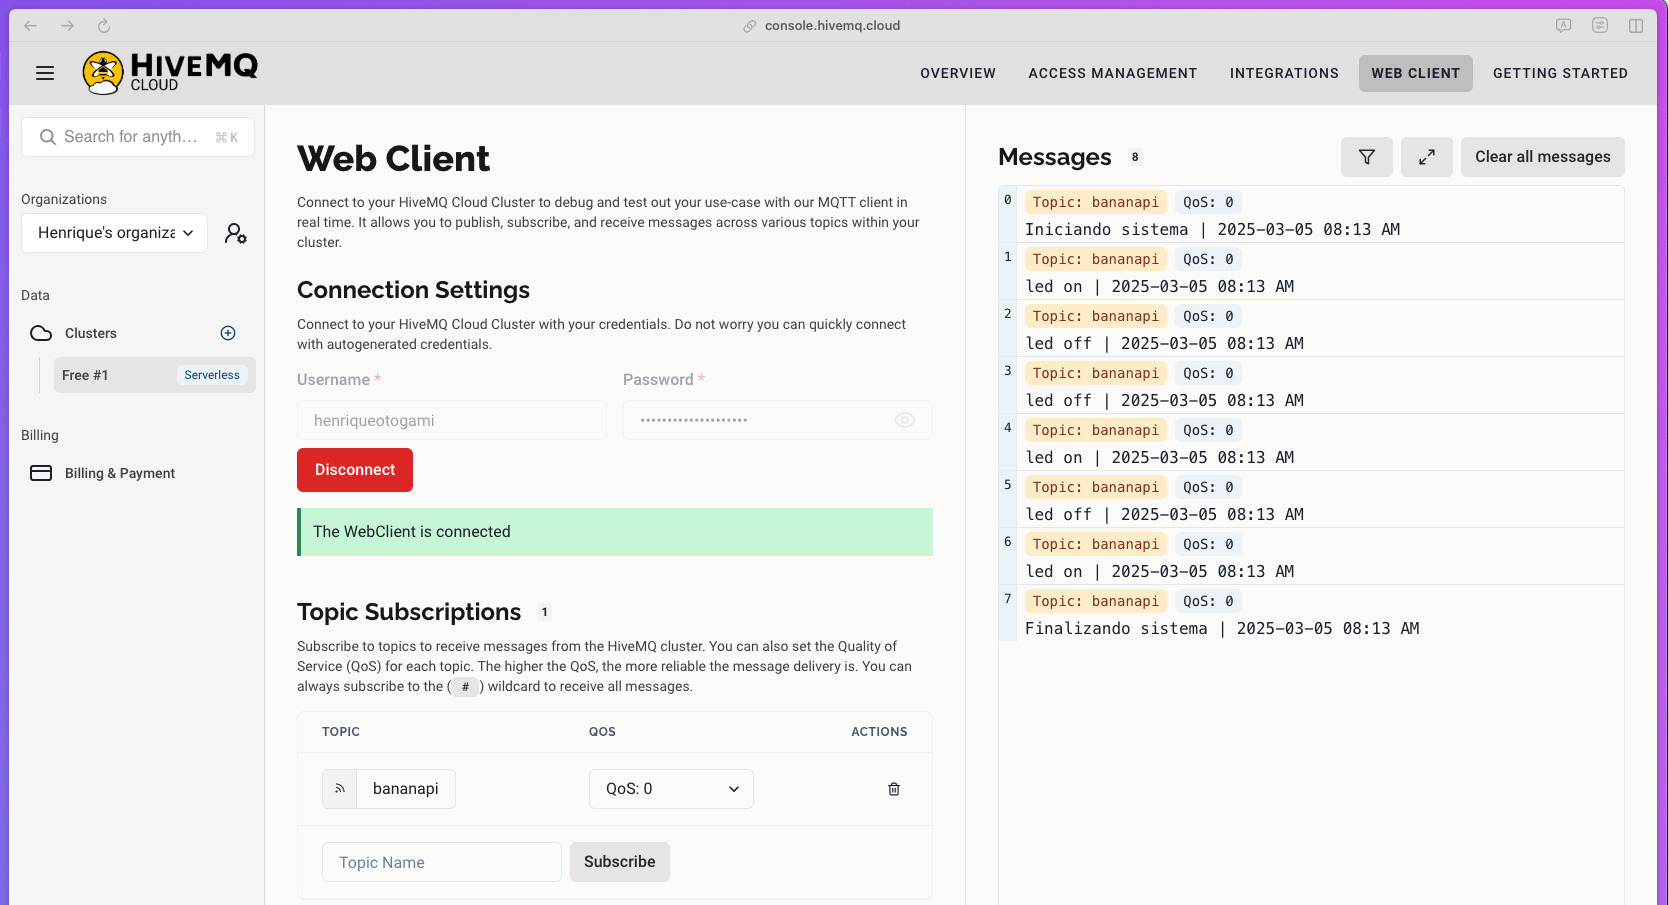The image size is (1669, 905).
Task: Click the Messages count badge 8
Action: click(x=1135, y=157)
